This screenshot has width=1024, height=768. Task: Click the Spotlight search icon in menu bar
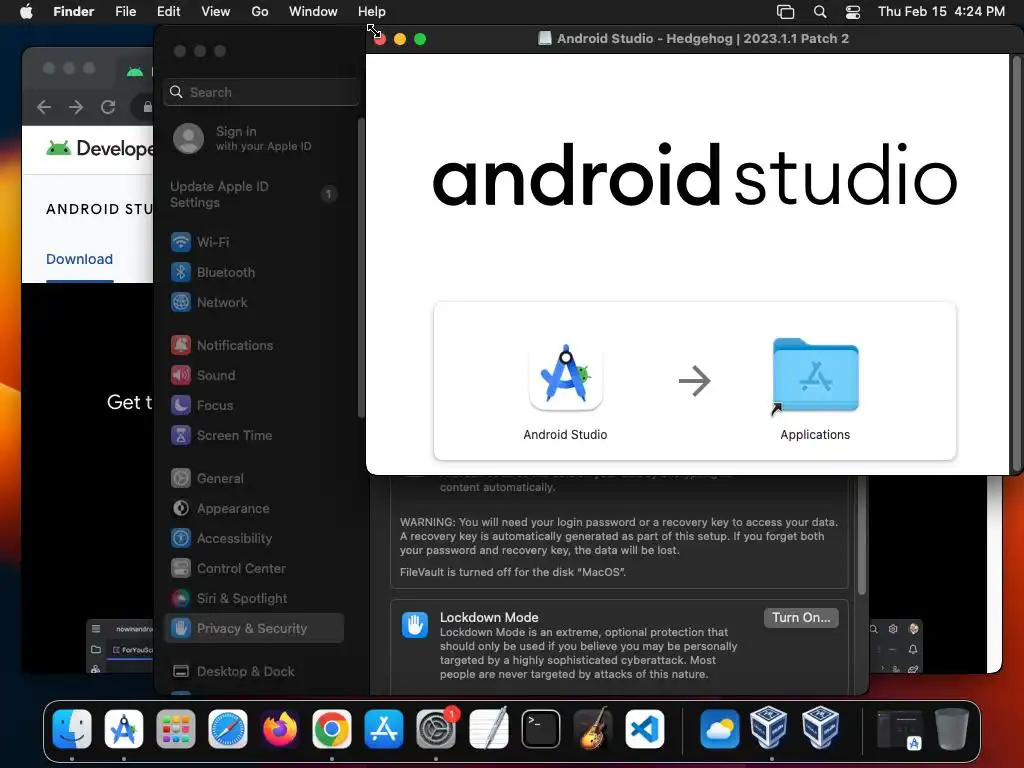(820, 12)
